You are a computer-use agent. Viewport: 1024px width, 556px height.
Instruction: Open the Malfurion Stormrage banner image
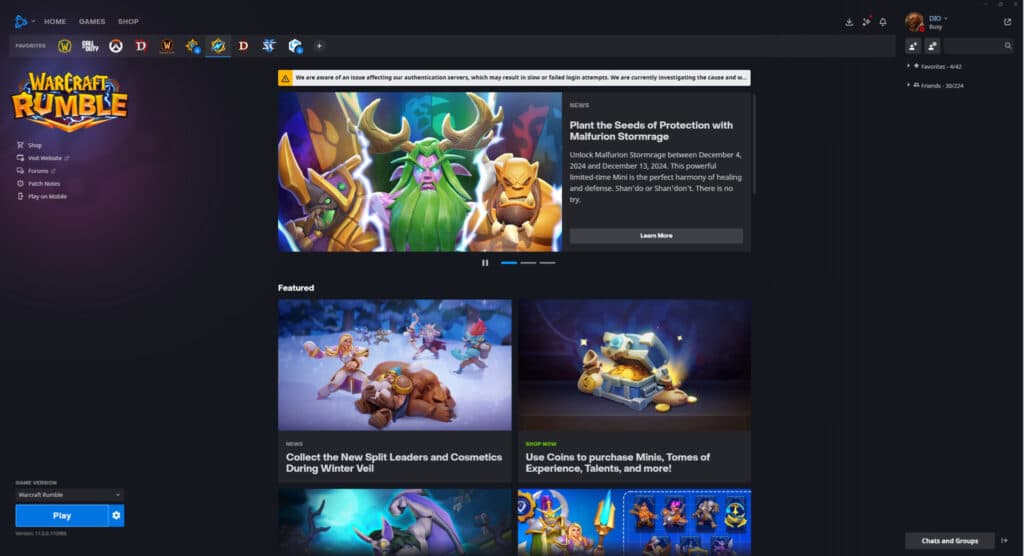420,172
